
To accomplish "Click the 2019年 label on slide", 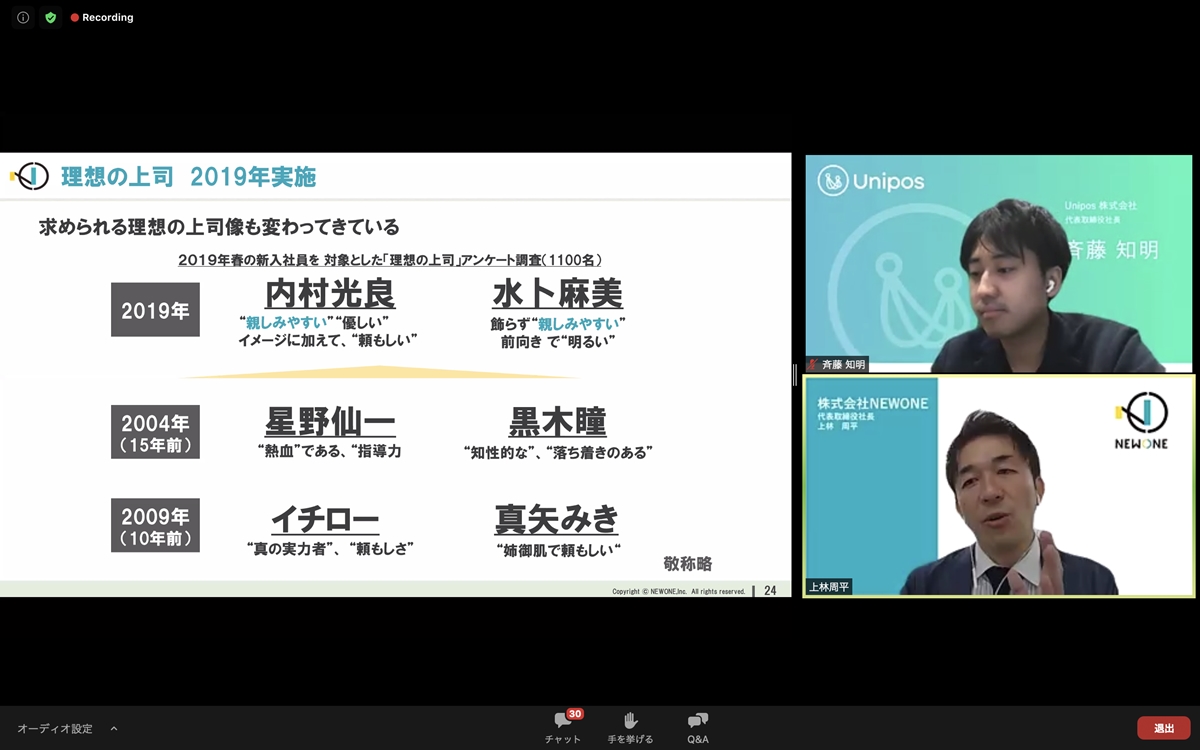I will tap(155, 310).
